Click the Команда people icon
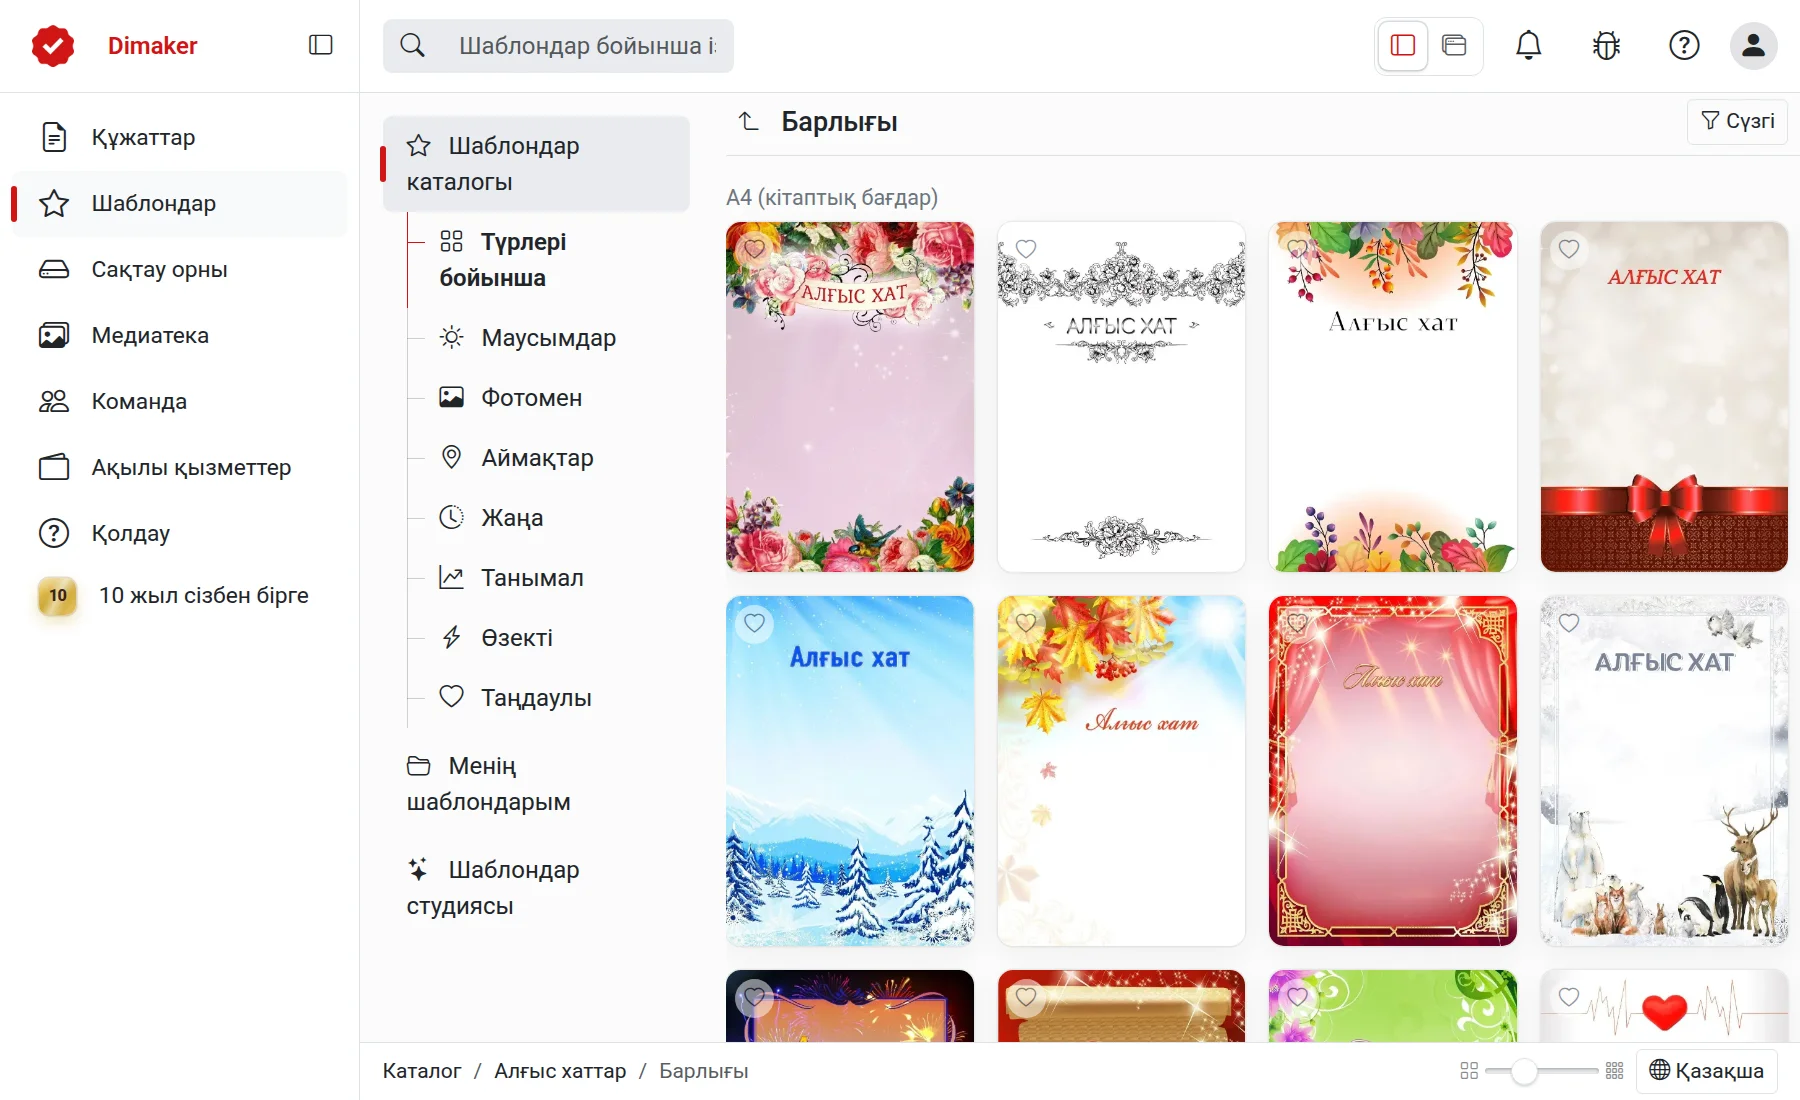The height and width of the screenshot is (1100, 1800). (54, 401)
